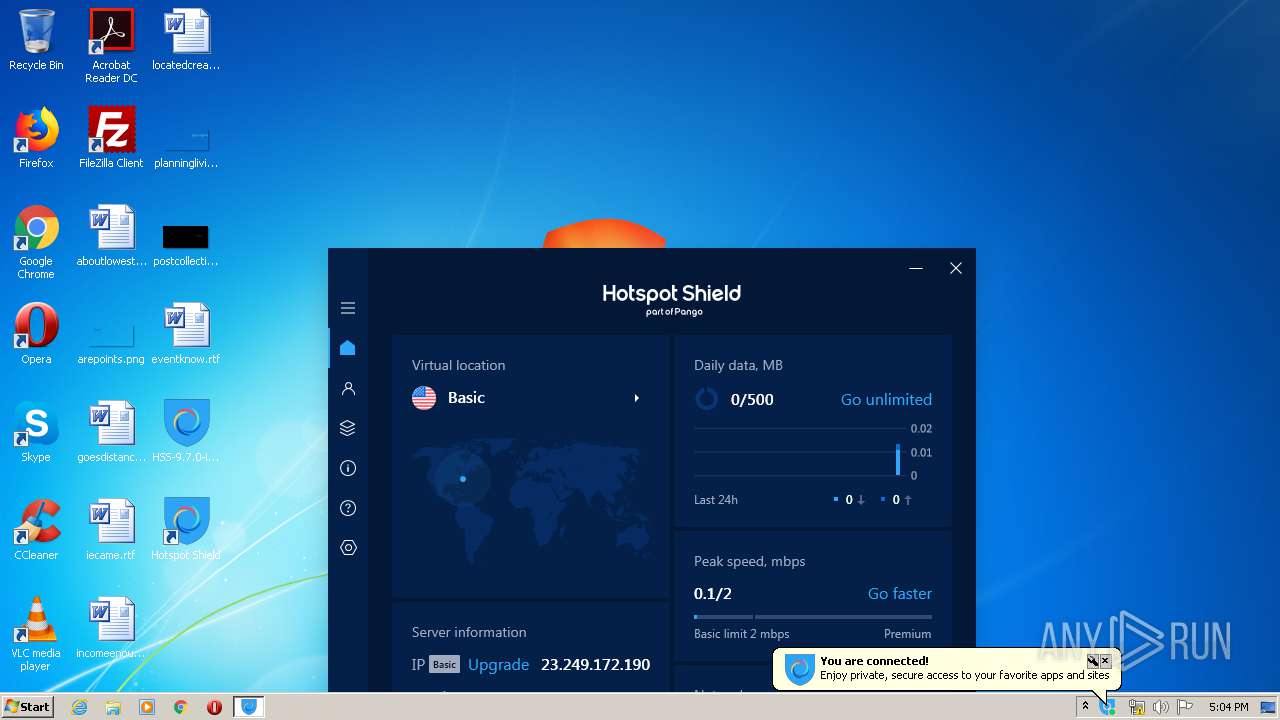Expand the Basic virtual location arrow
1280x720 pixels.
(636, 398)
